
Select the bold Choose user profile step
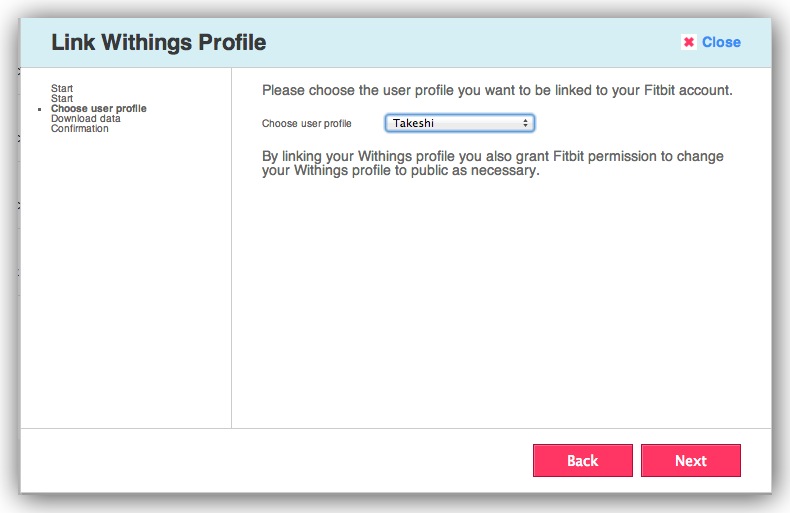[x=98, y=108]
